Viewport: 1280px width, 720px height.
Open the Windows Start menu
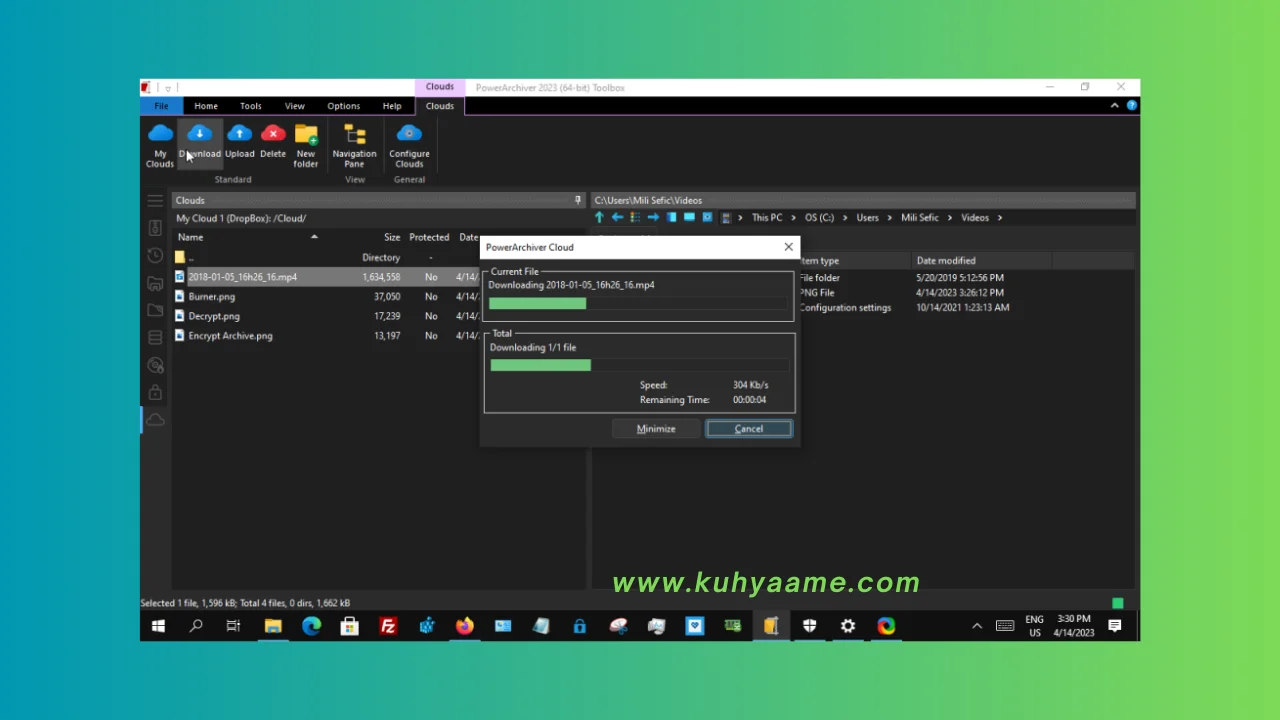(158, 626)
